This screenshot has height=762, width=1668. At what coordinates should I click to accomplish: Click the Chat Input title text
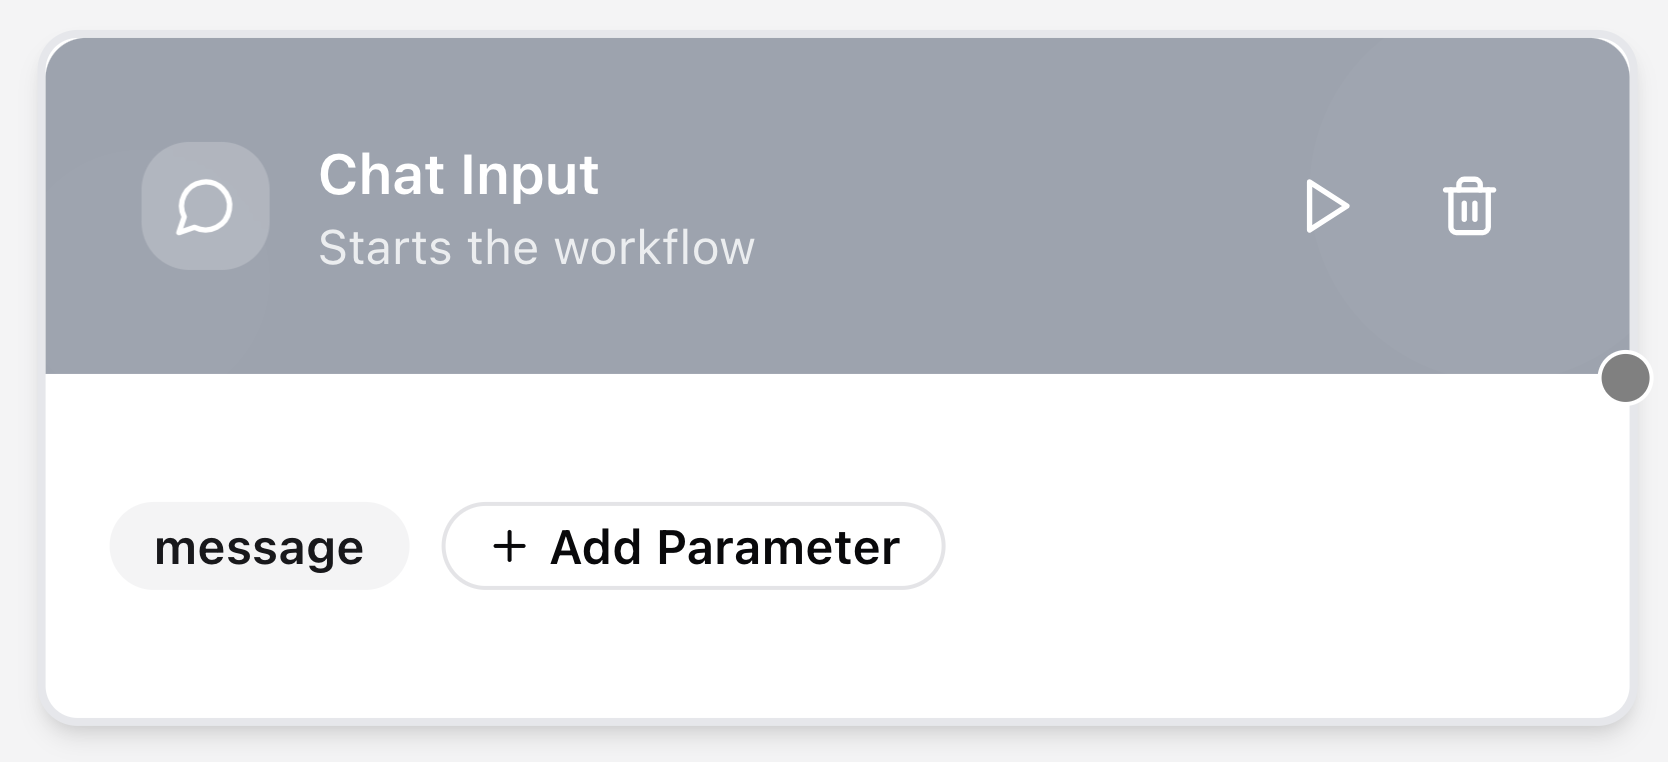(x=458, y=175)
